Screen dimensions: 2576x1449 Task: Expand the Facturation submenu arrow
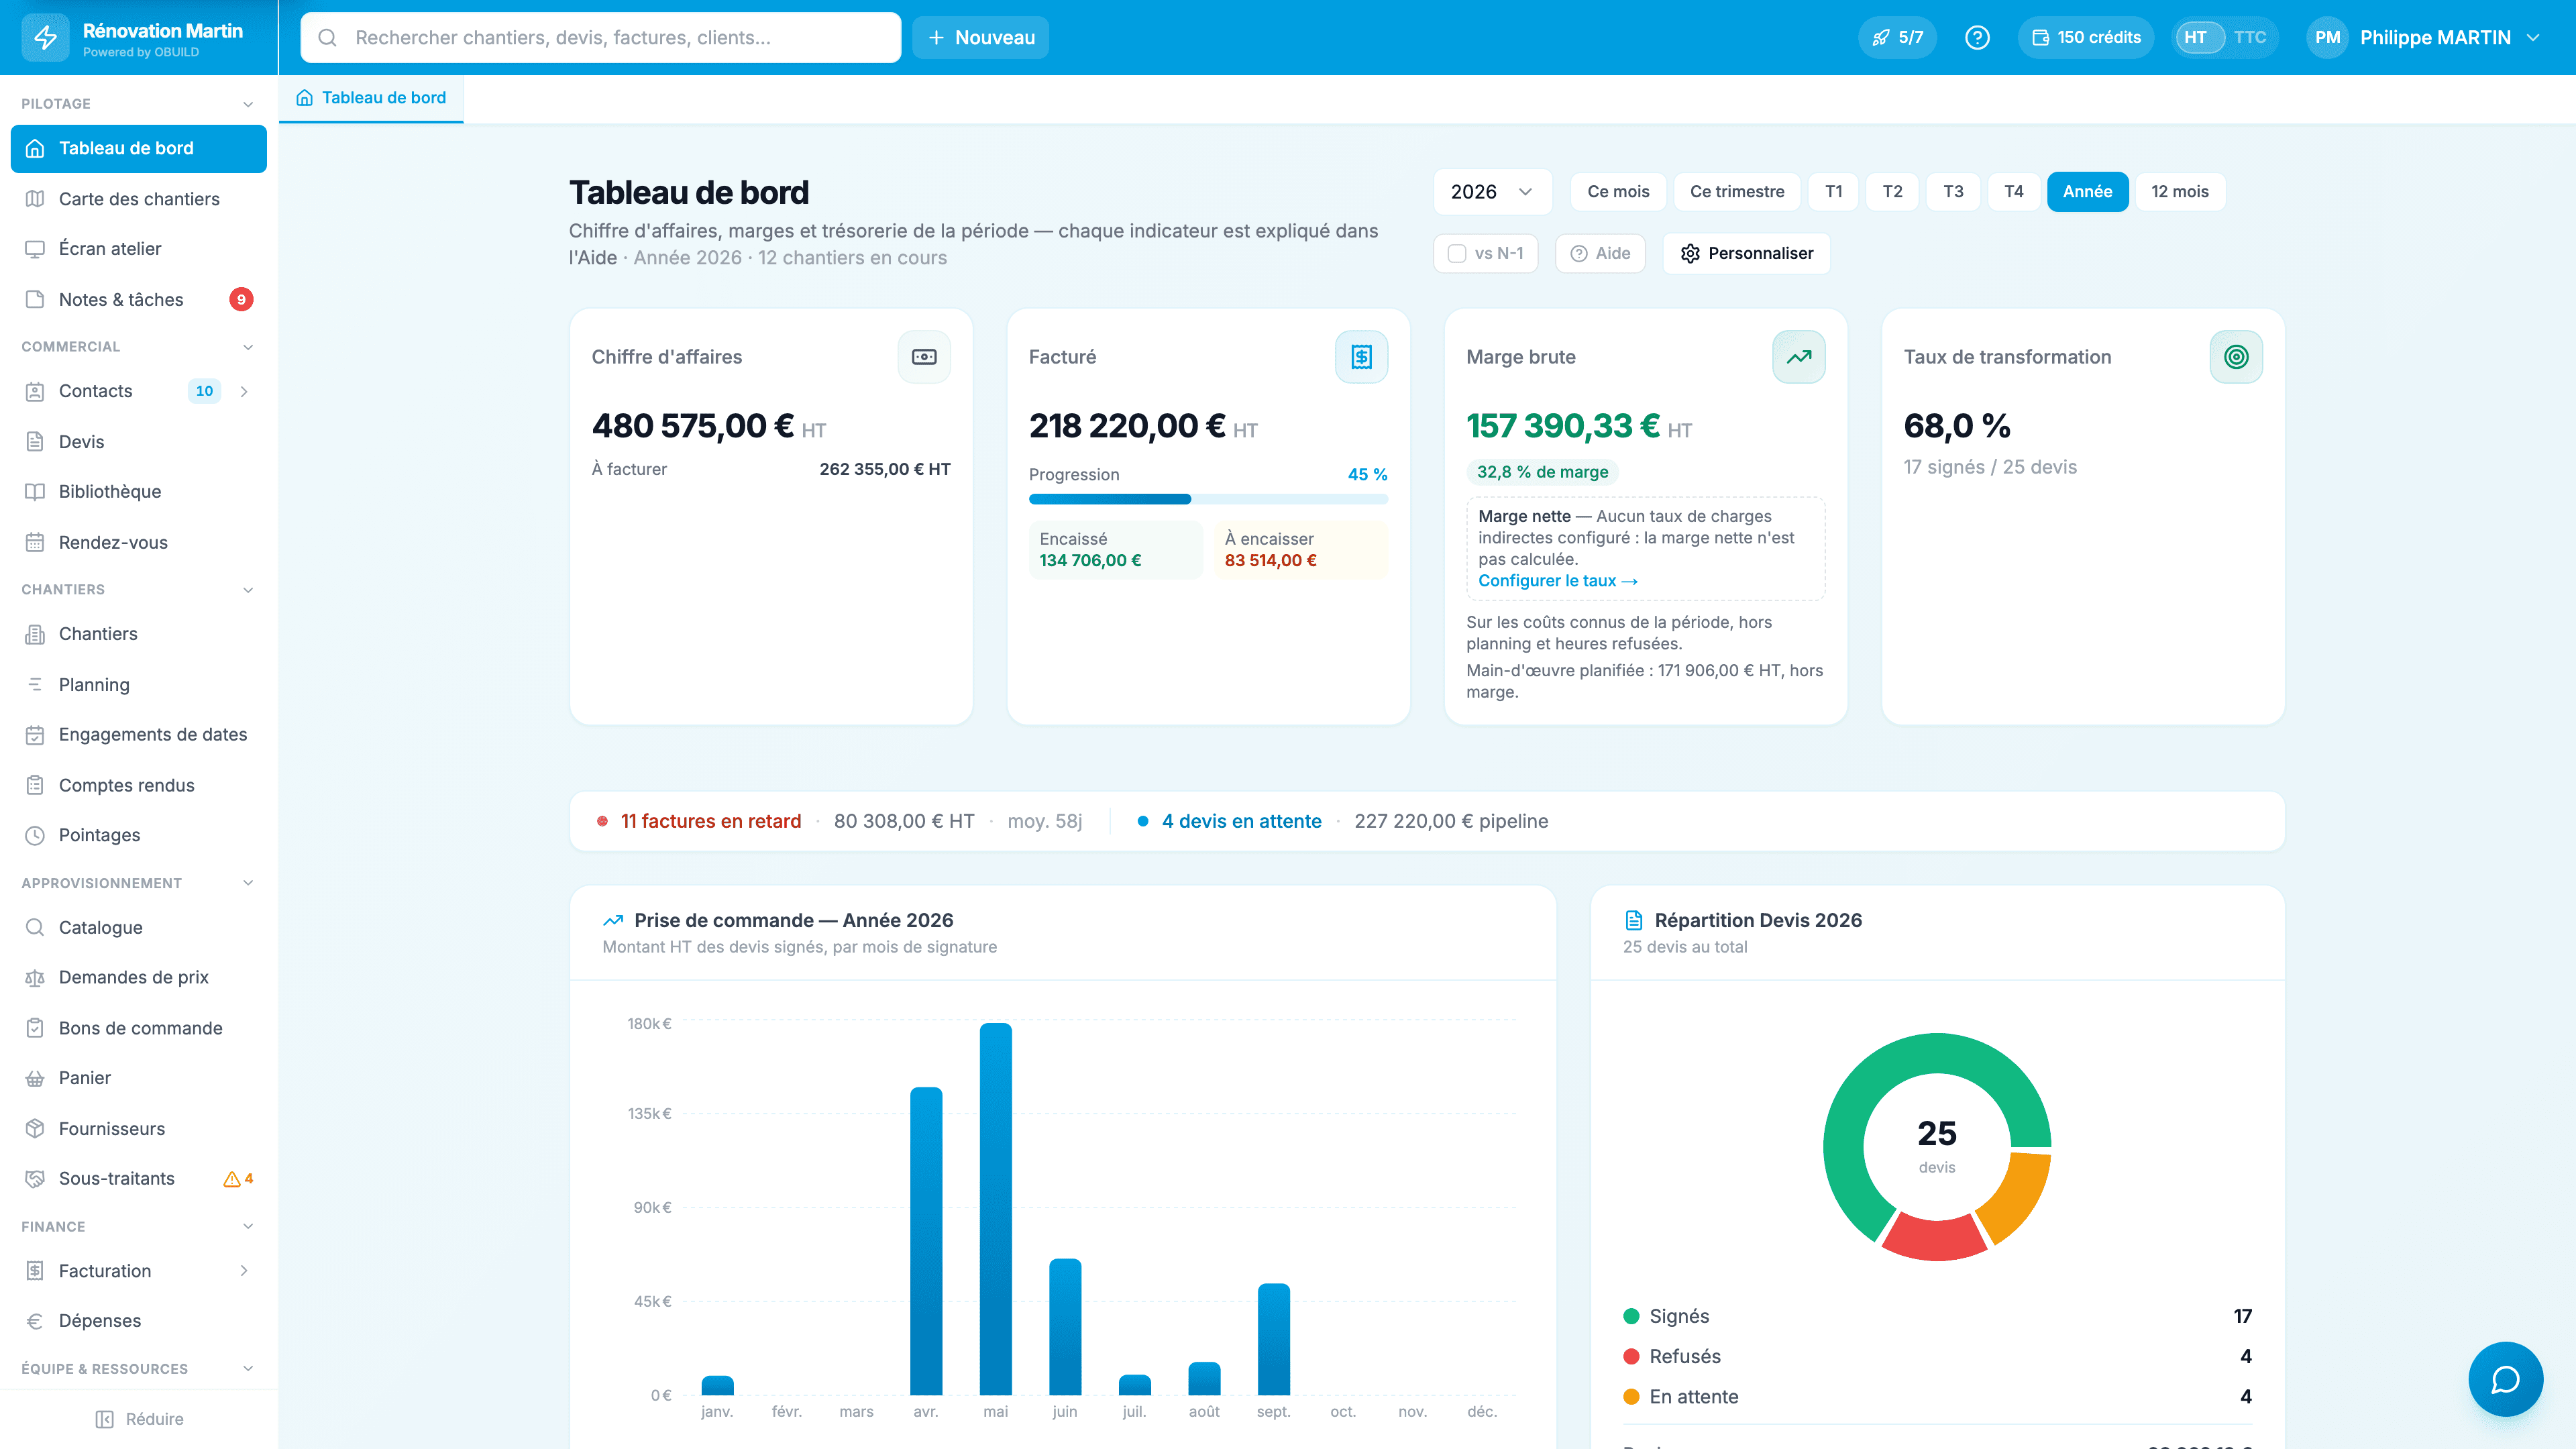pyautogui.click(x=244, y=1270)
